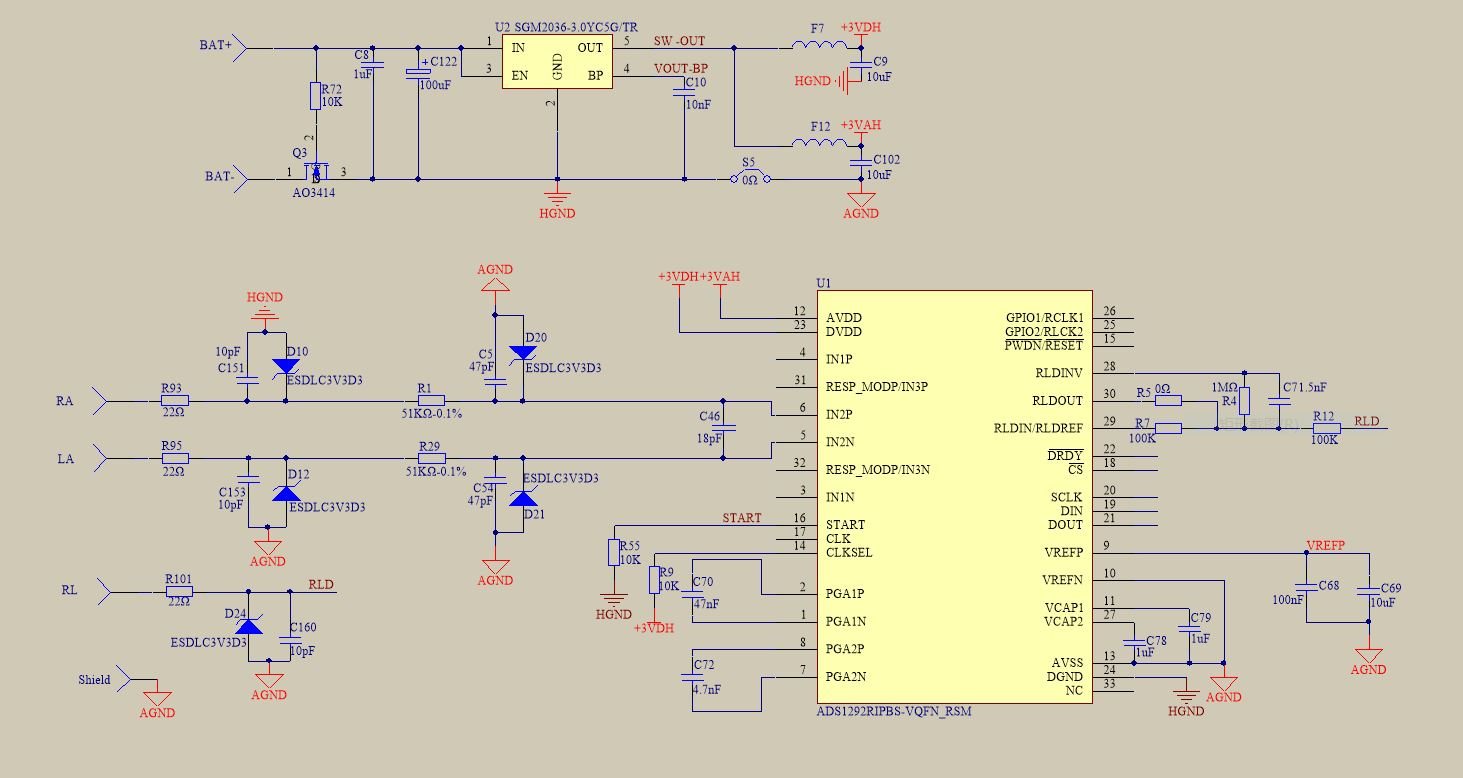
Task: Click the RA electrode port
Action: tap(100, 401)
